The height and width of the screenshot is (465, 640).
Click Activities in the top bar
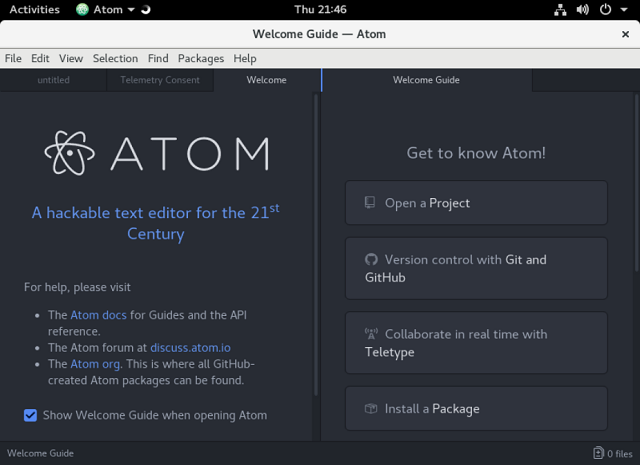(35, 9)
